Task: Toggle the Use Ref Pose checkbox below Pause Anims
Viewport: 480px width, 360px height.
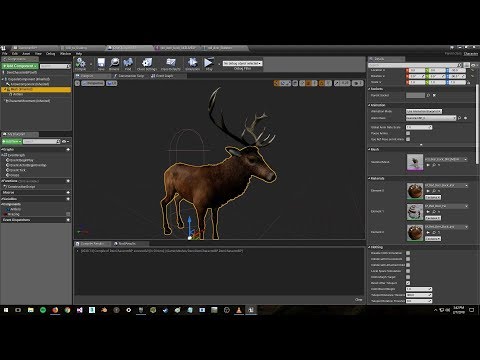Action: [x=408, y=139]
